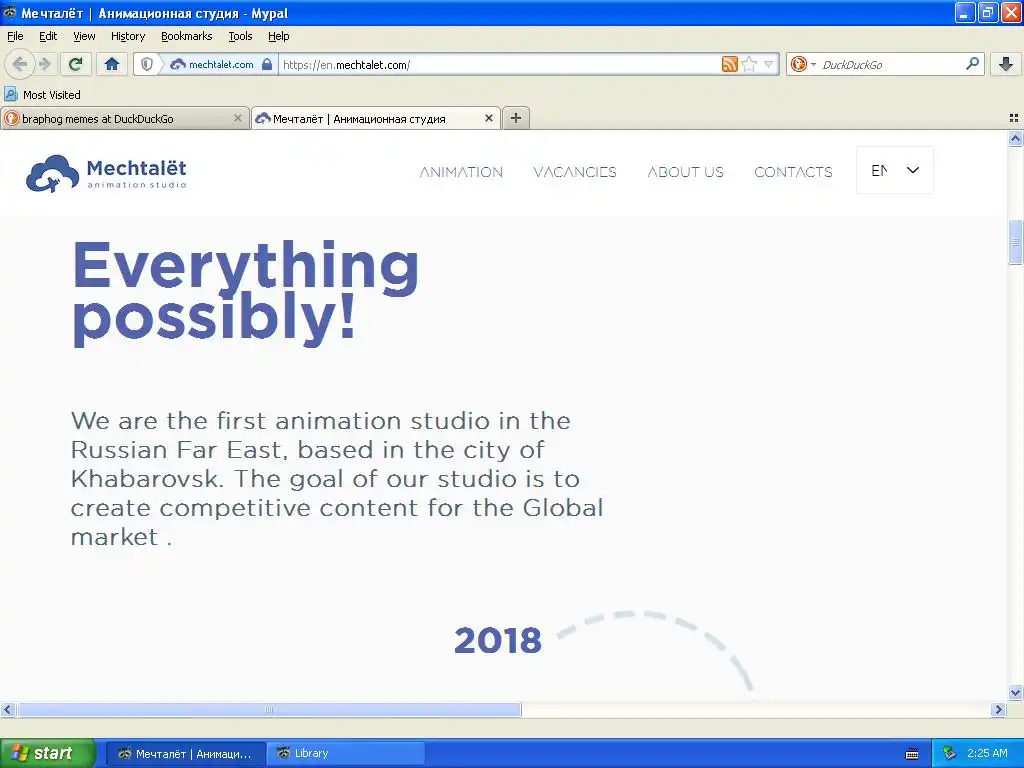Open the ANIMATION nav link
Image resolution: width=1024 pixels, height=768 pixels.
461,172
